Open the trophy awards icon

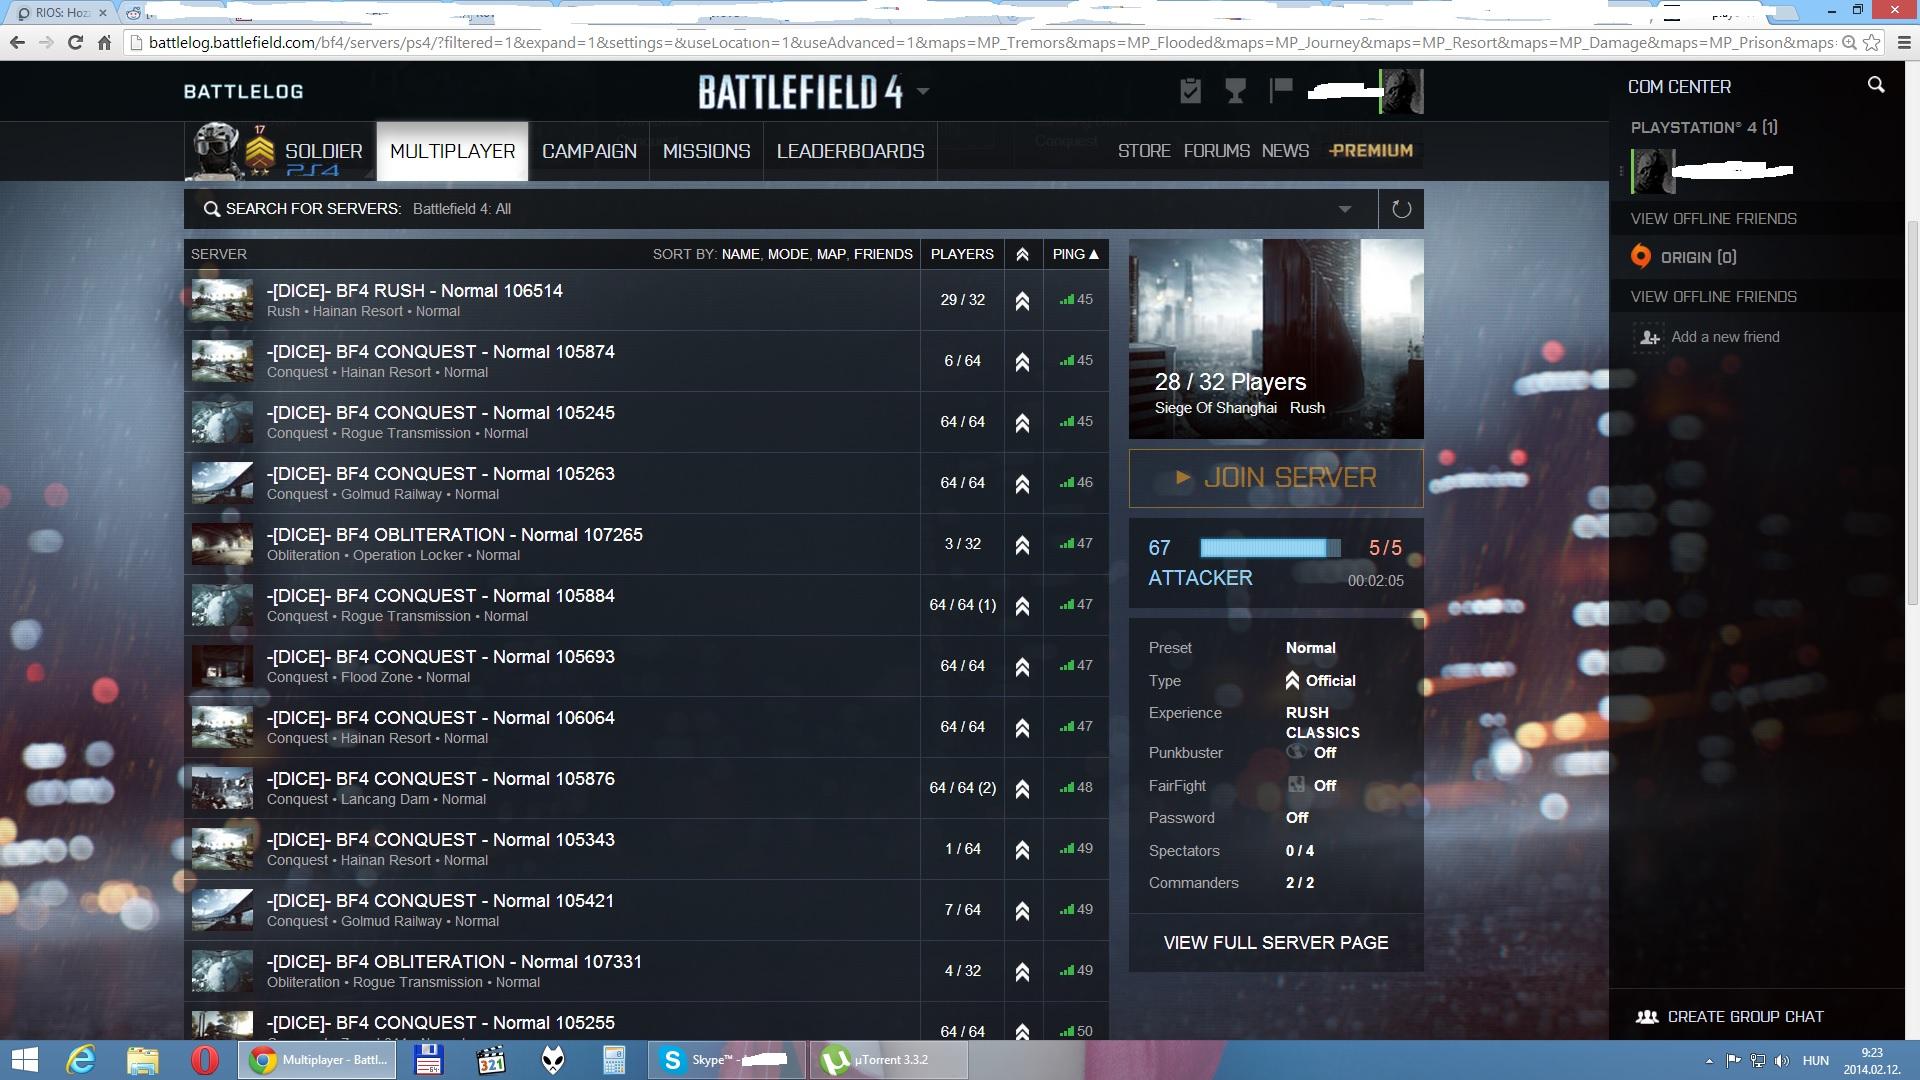click(x=1236, y=91)
